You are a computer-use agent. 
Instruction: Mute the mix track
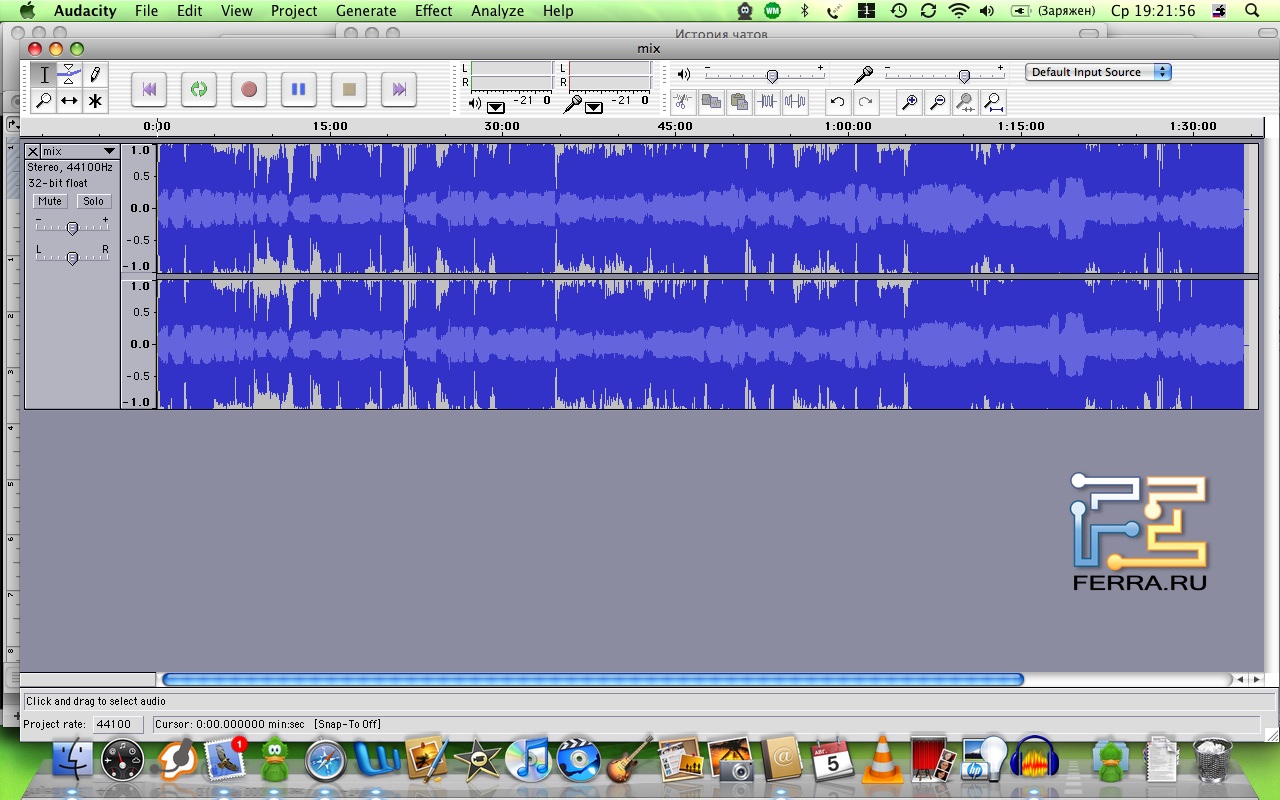coord(50,201)
